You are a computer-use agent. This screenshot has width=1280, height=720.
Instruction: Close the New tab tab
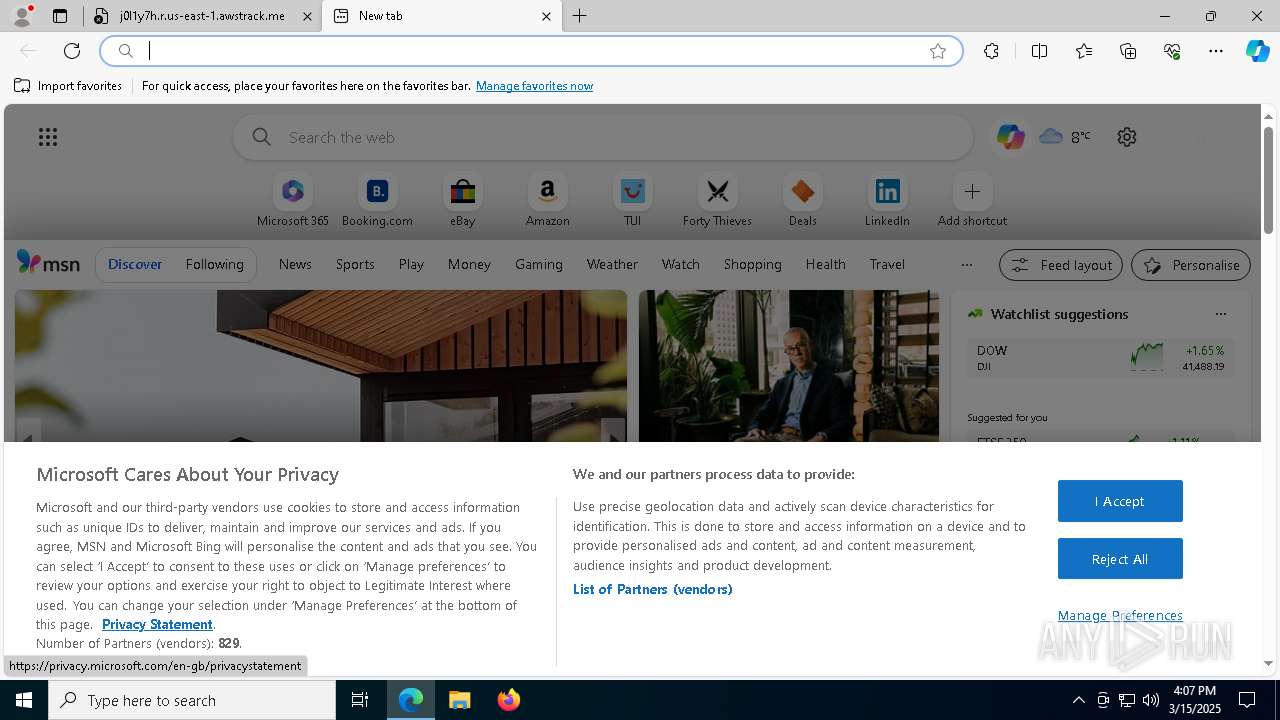[x=546, y=16]
